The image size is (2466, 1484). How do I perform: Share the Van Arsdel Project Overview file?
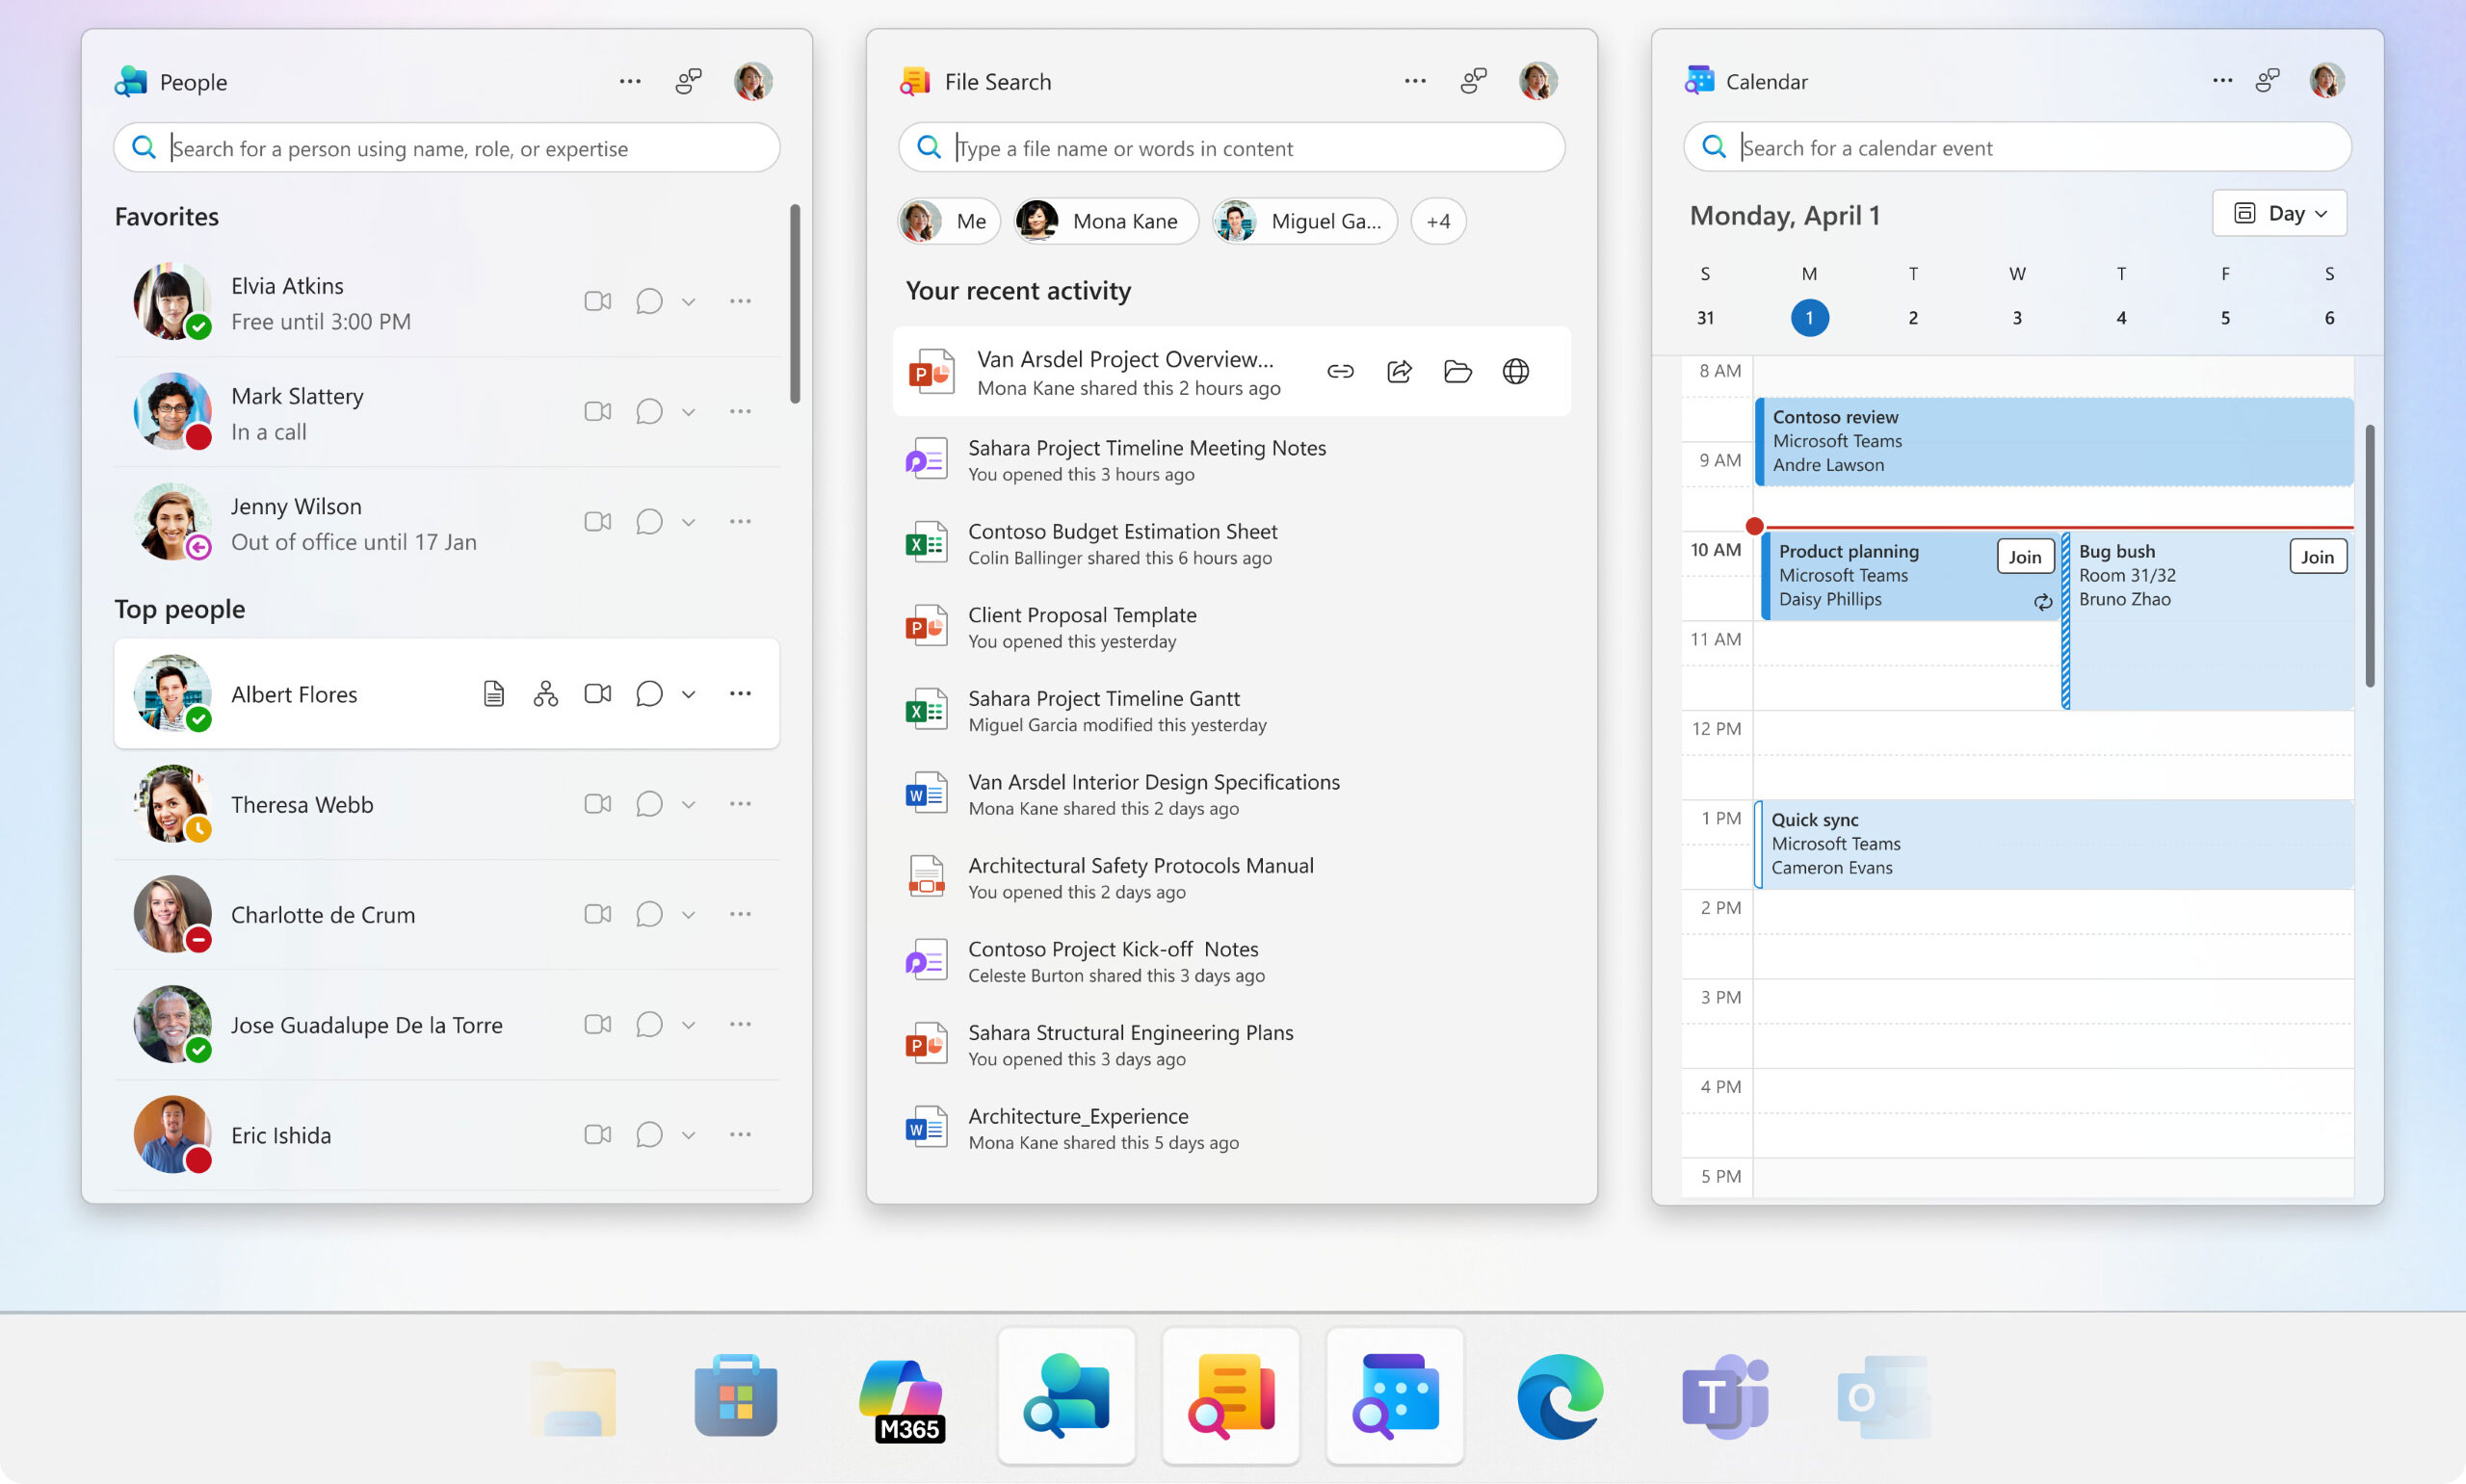click(1398, 371)
